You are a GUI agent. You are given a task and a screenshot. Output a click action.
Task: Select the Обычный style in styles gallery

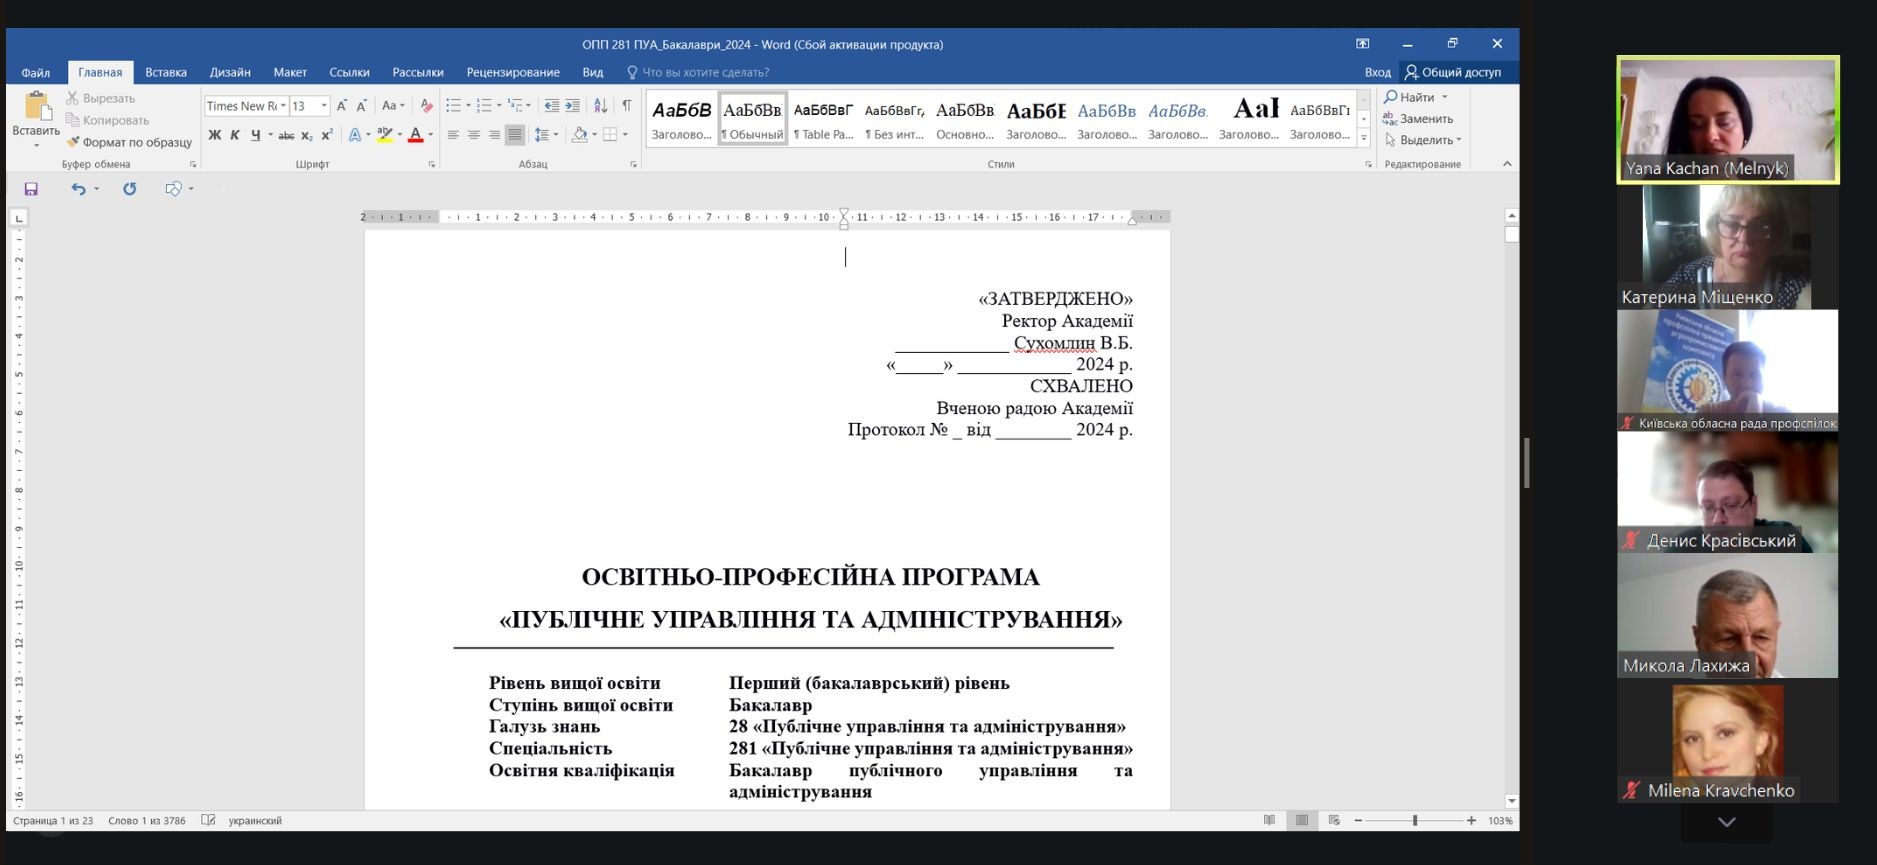[x=753, y=119]
